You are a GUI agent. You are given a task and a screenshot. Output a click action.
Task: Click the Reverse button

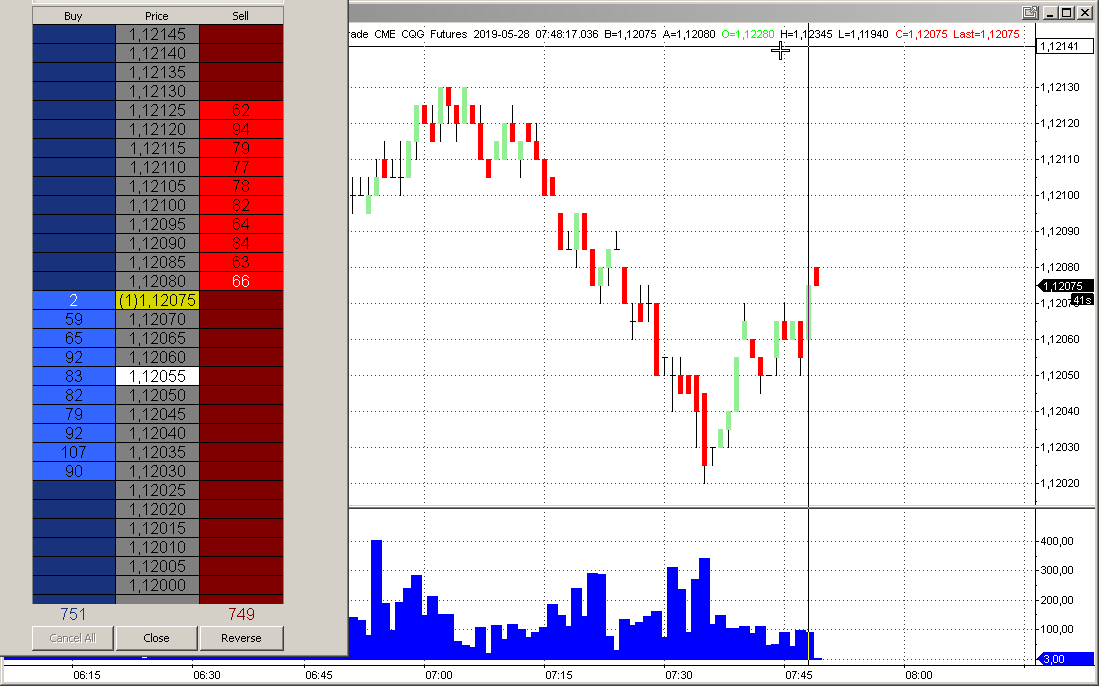pyautogui.click(x=241, y=638)
